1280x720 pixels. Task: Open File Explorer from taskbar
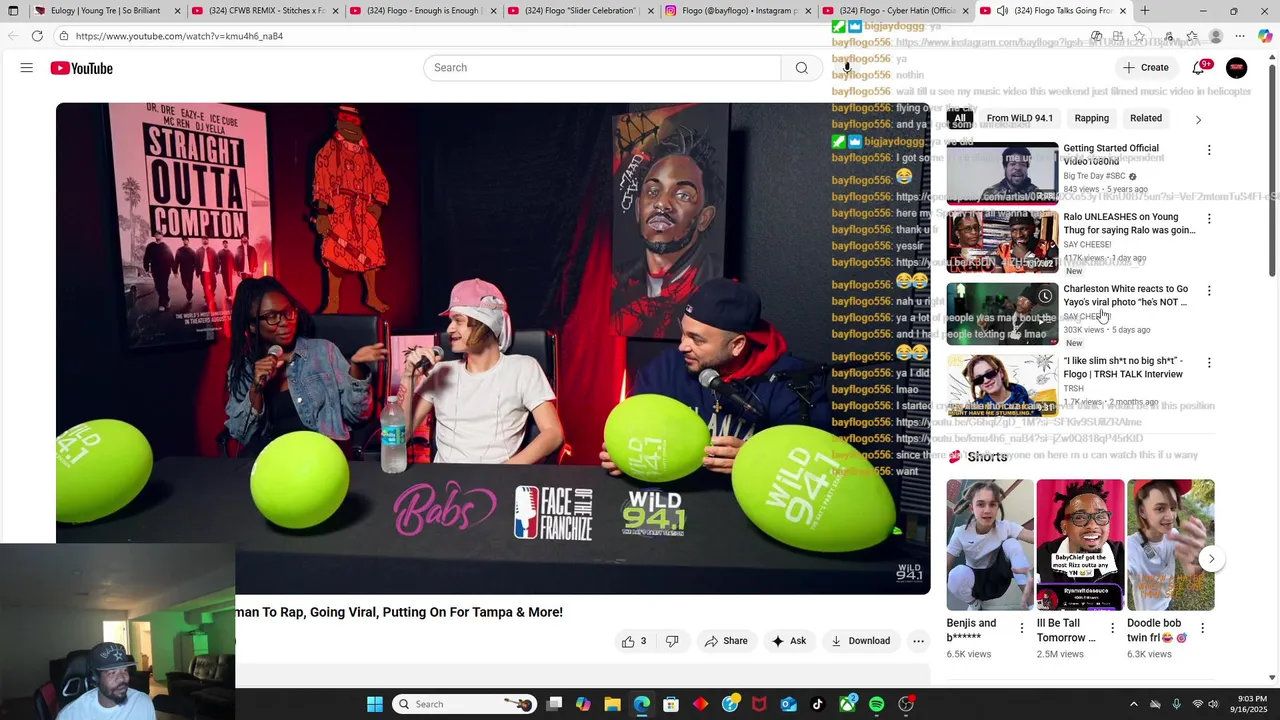pyautogui.click(x=612, y=704)
